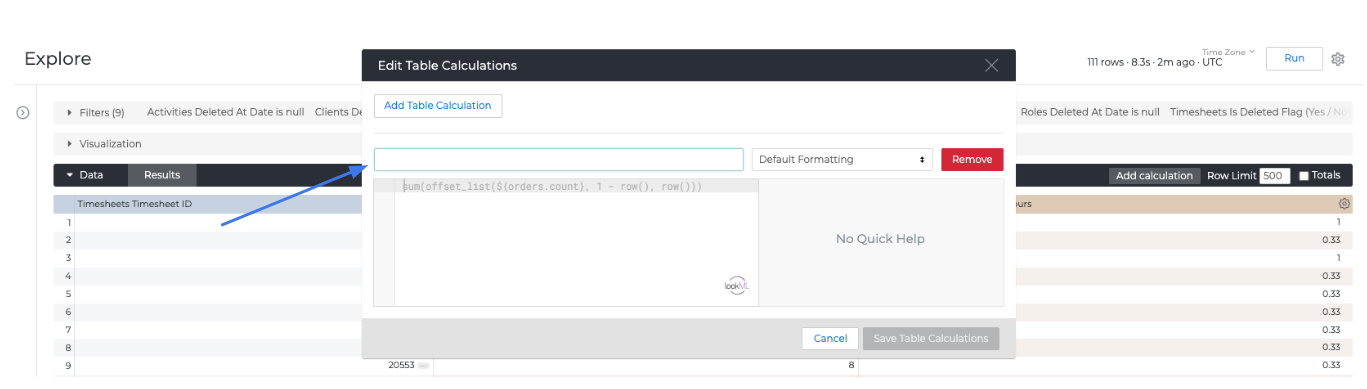Open the hours column gear options
The width and height of the screenshot is (1367, 389).
1344,204
